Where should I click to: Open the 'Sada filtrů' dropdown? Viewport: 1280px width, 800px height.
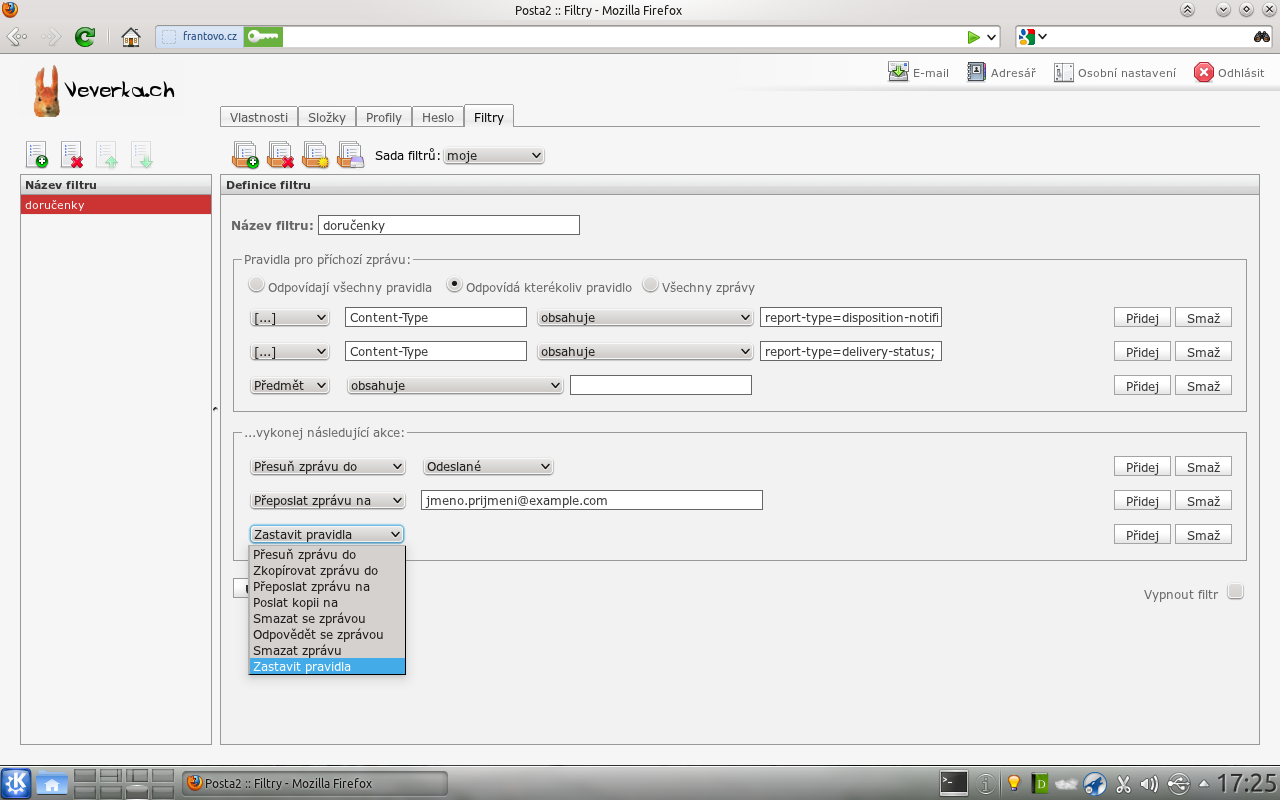pos(494,156)
